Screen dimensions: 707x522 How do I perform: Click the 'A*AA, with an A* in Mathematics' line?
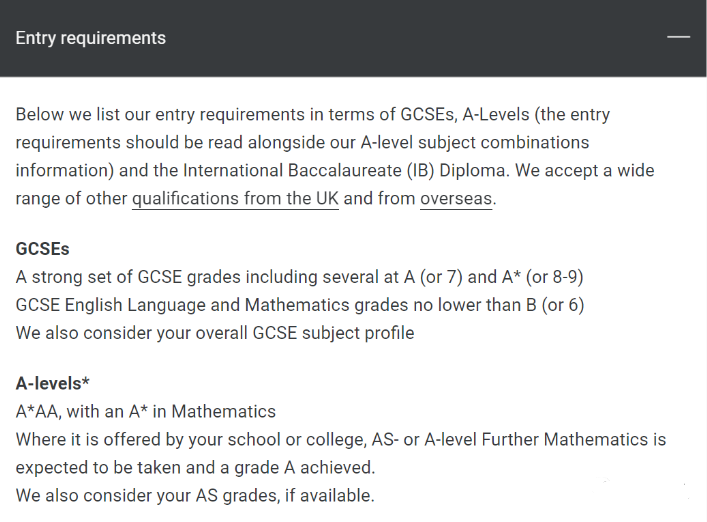coord(146,412)
